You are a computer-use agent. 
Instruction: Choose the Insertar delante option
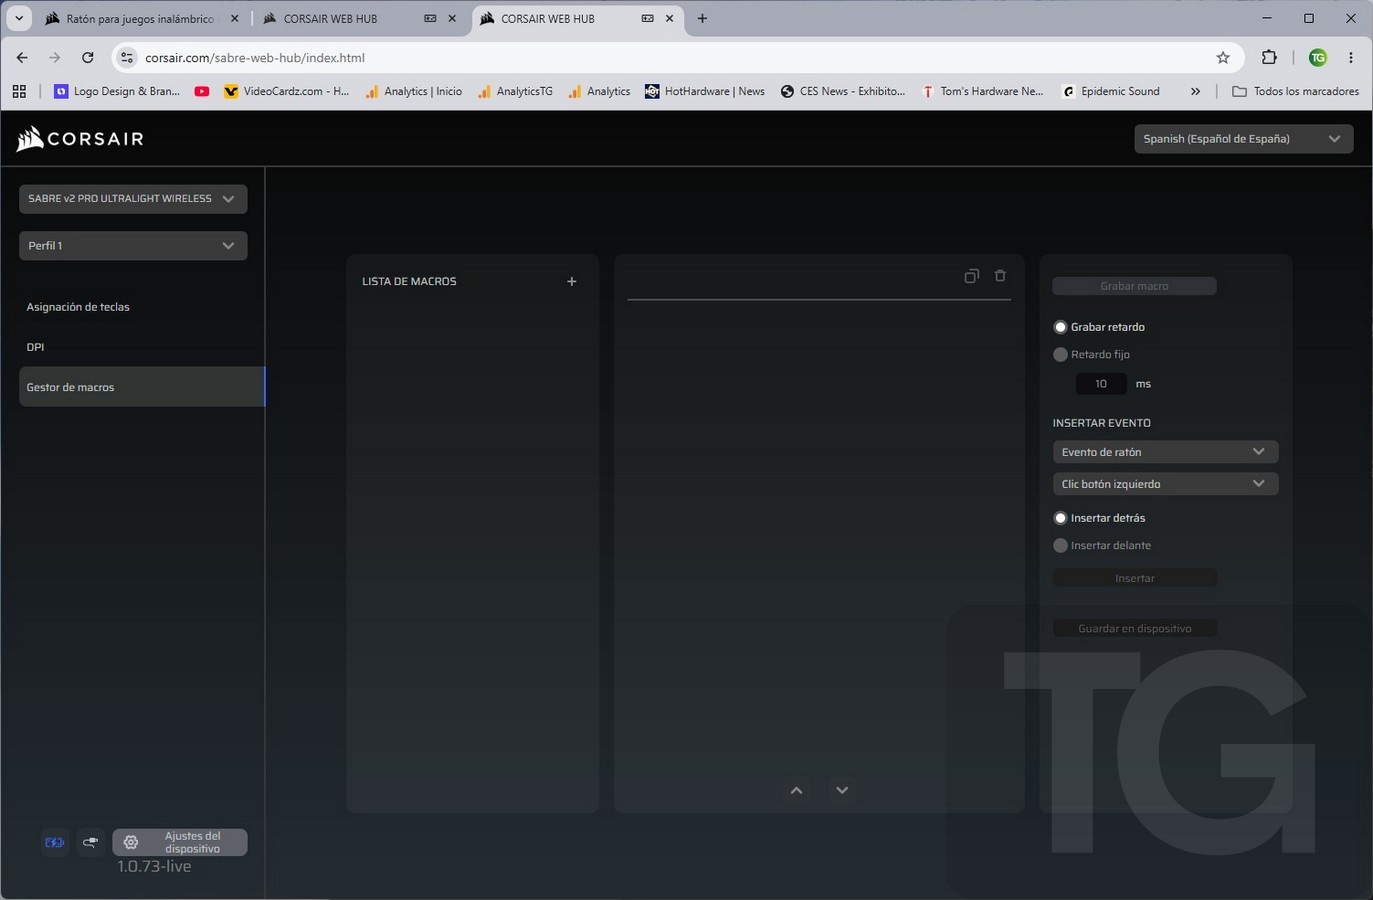pos(1060,546)
